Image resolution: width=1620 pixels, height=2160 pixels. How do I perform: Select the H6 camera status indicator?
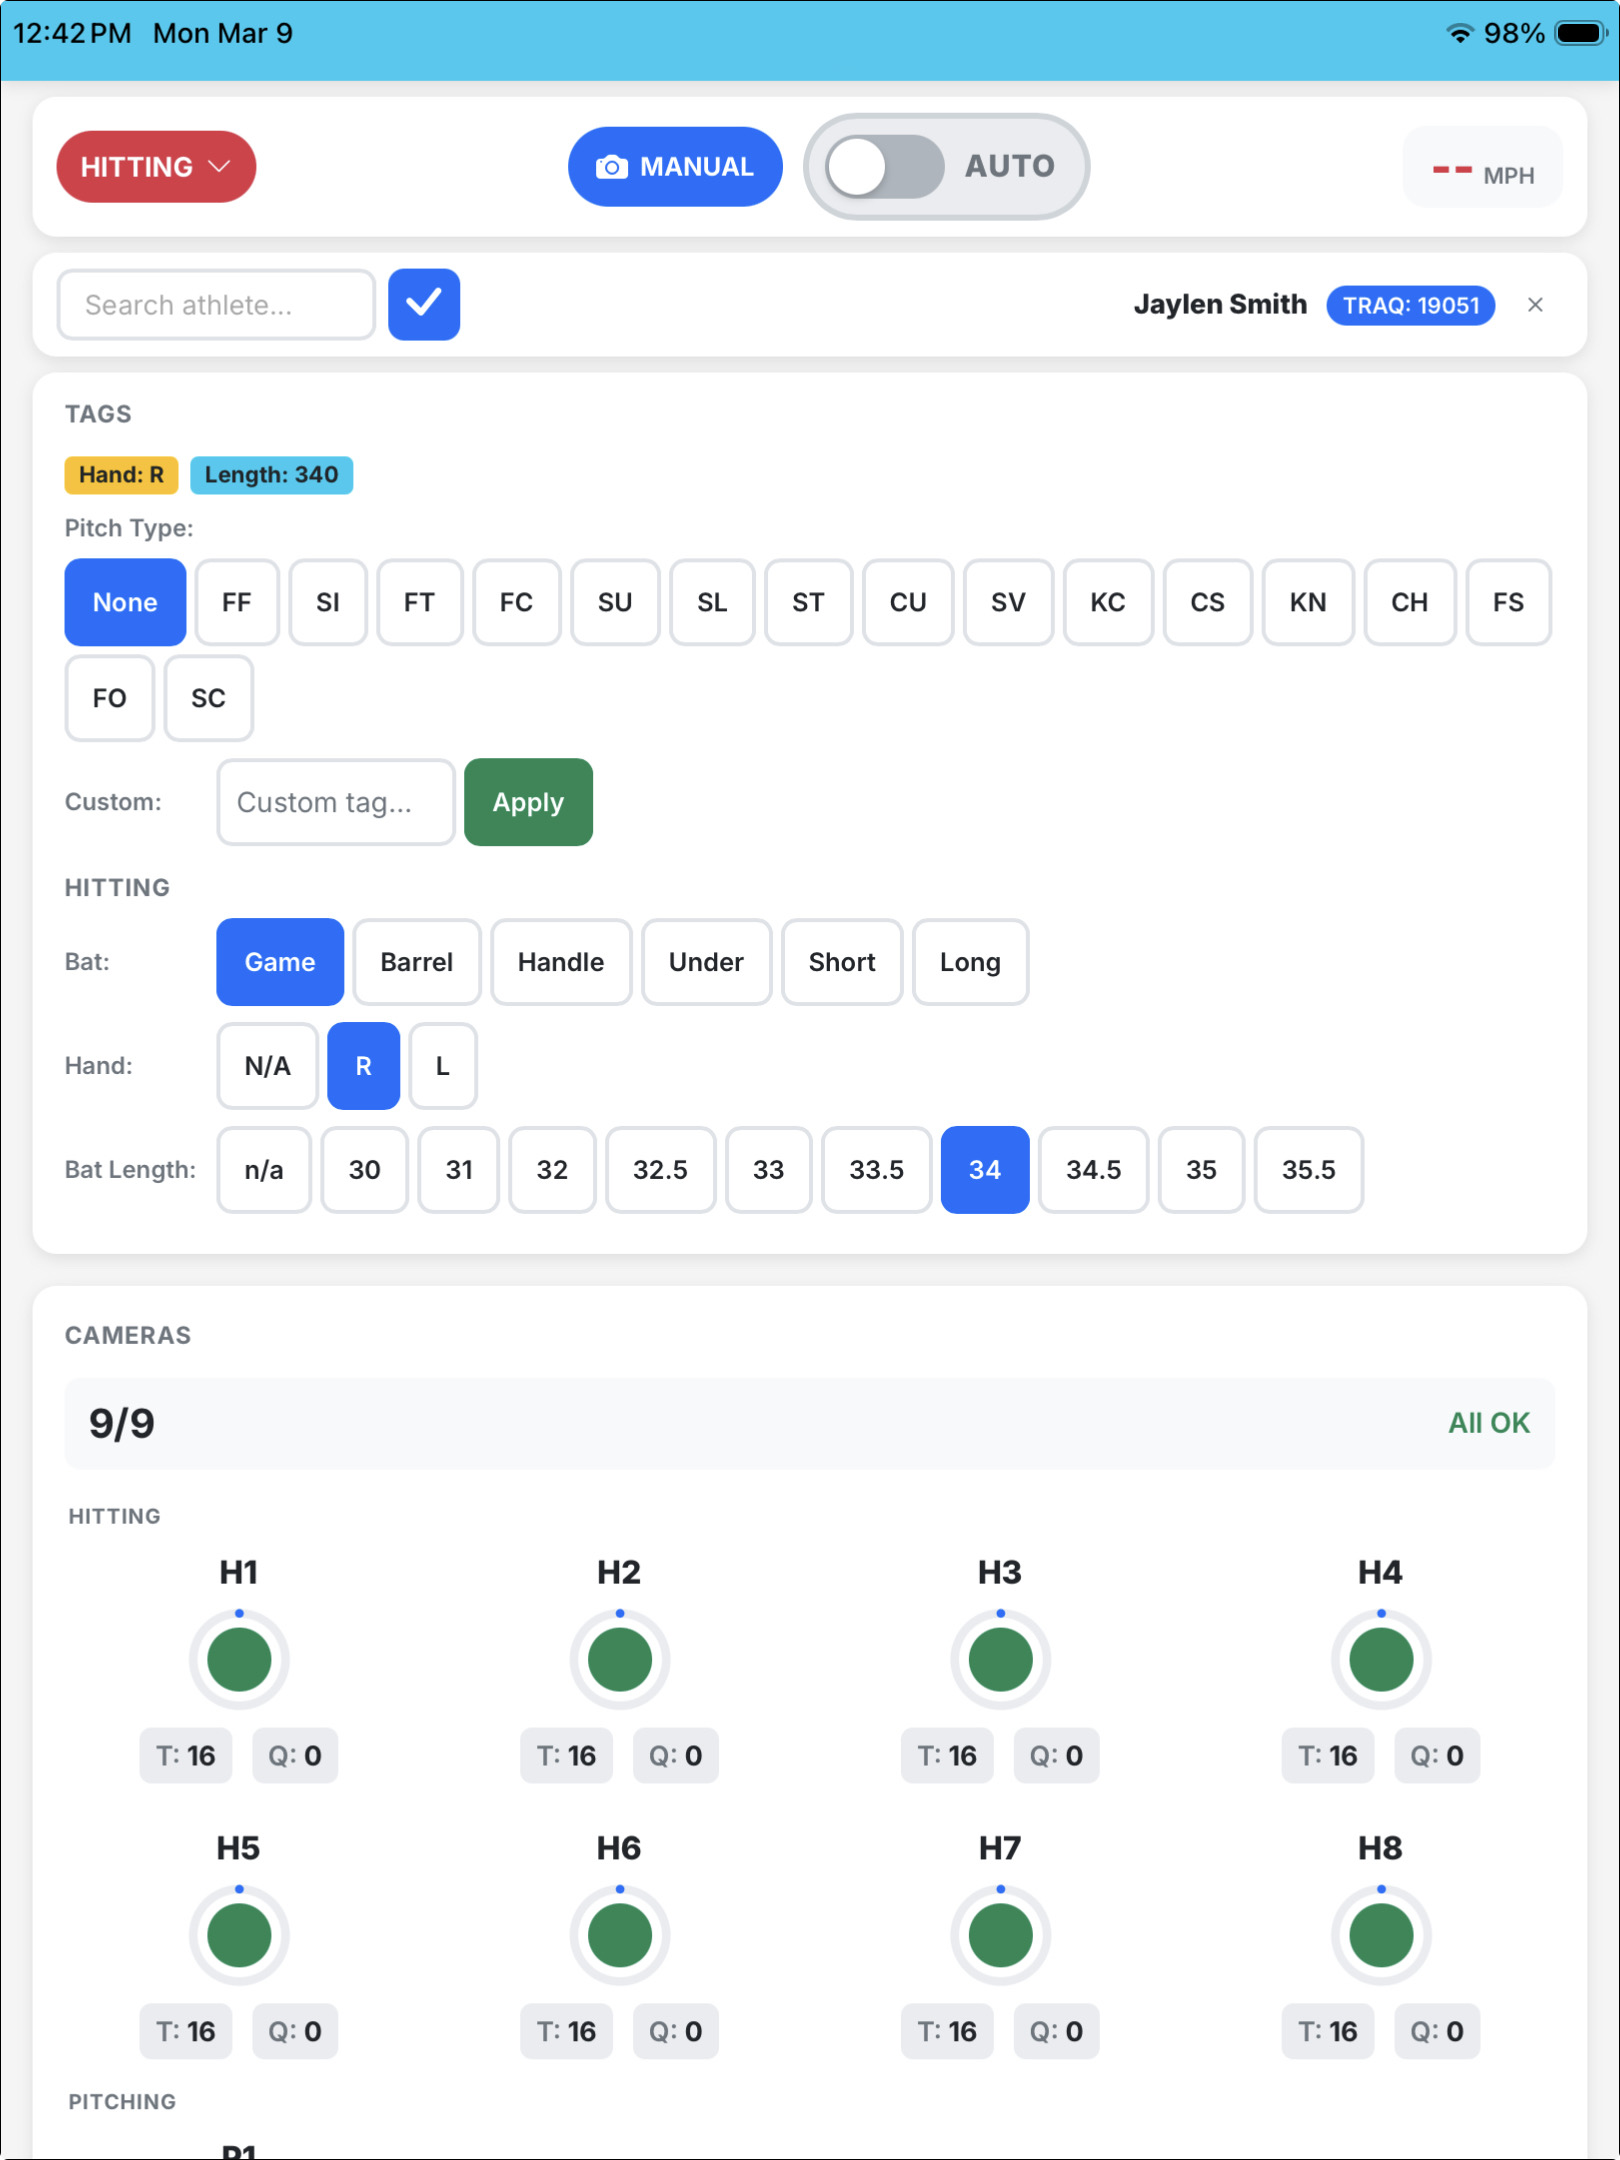coord(619,1935)
